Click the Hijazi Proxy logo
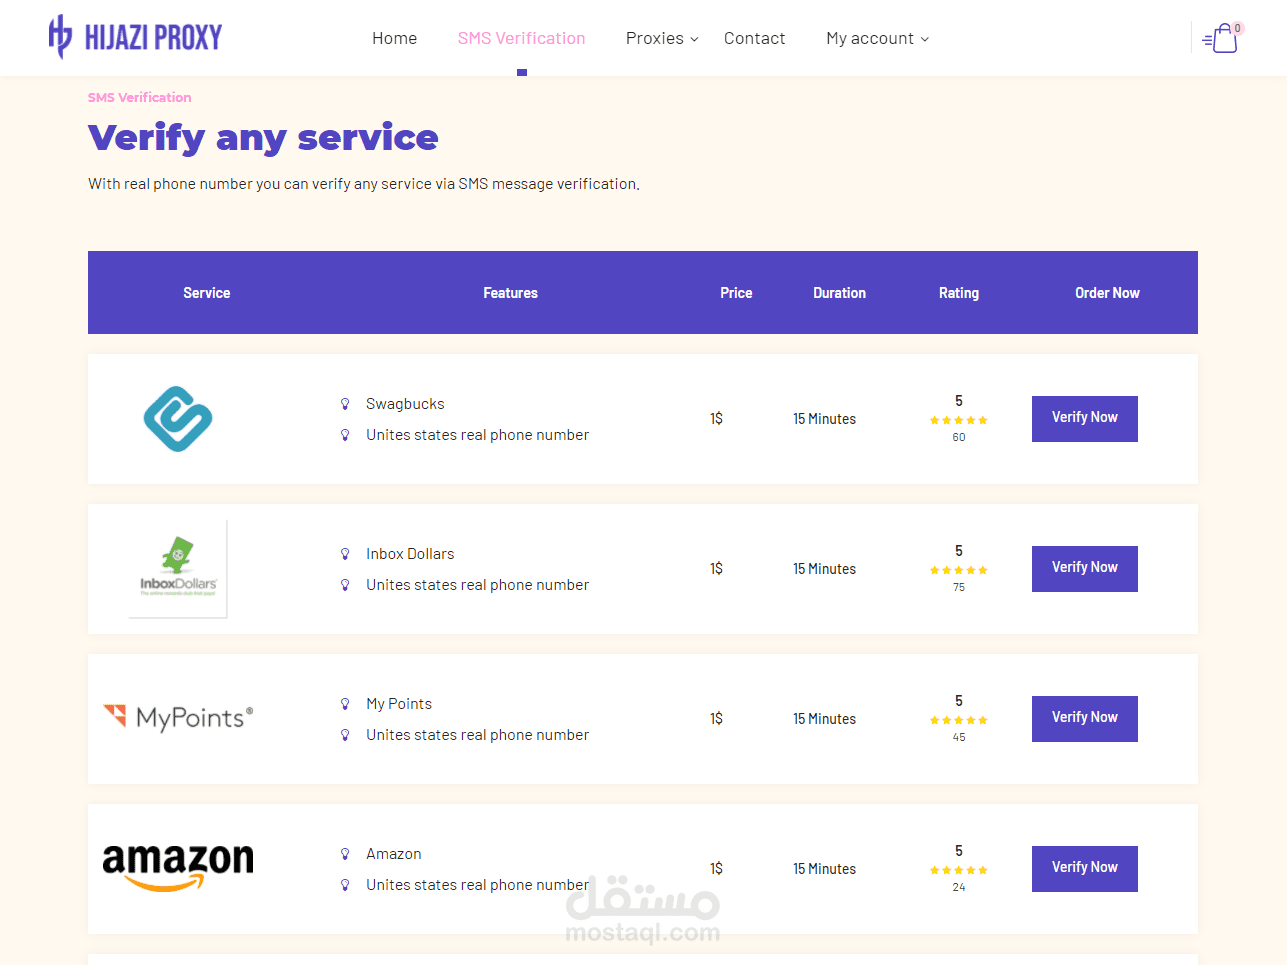The image size is (1287, 965). [x=135, y=37]
